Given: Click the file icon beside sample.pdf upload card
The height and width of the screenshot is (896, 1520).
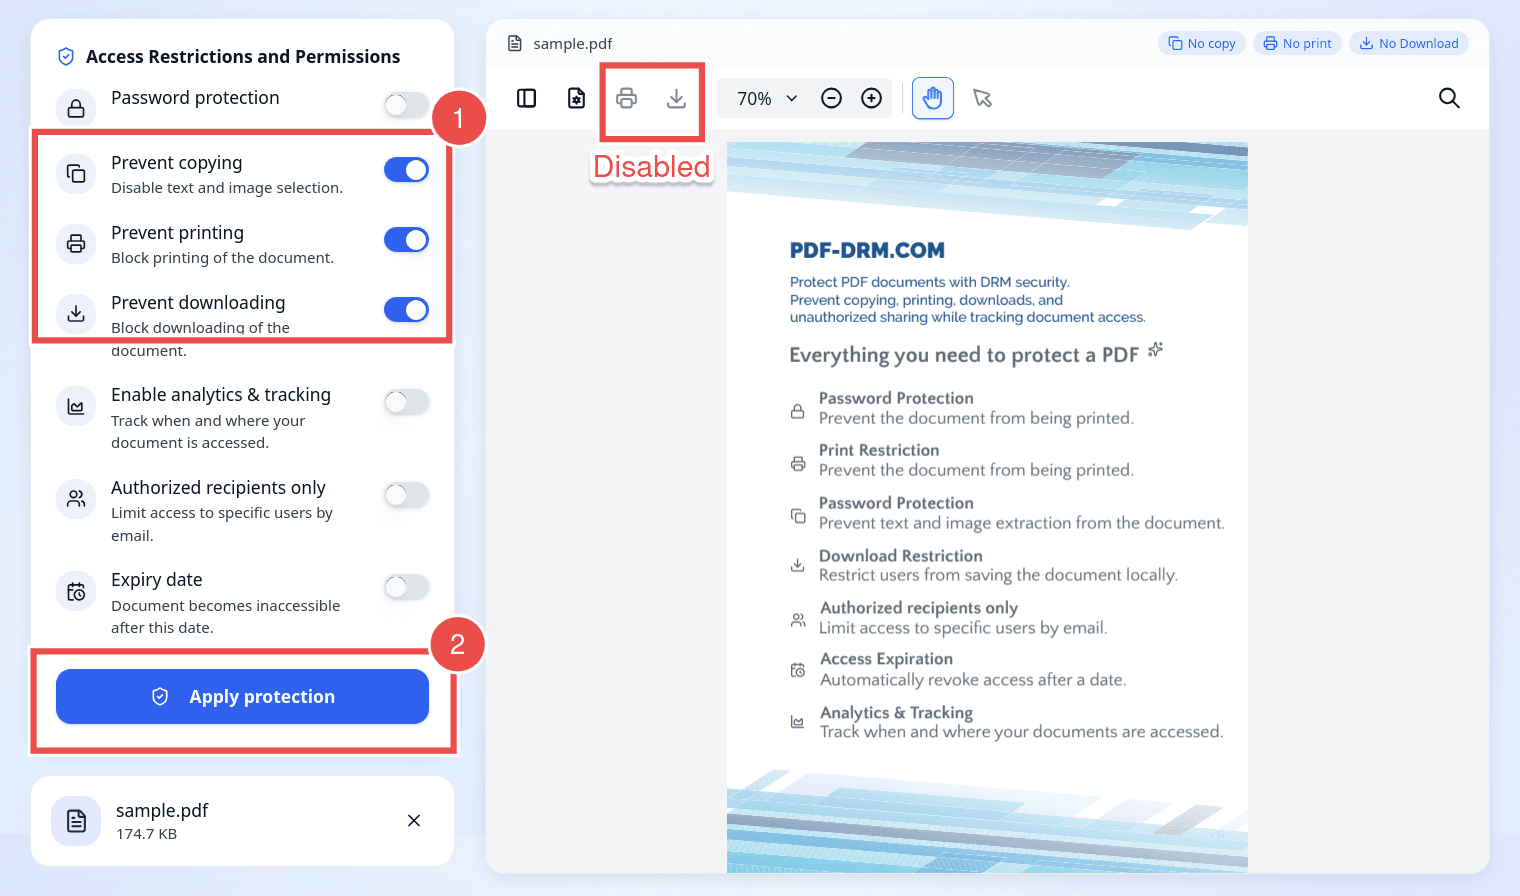Looking at the screenshot, I should (x=76, y=821).
